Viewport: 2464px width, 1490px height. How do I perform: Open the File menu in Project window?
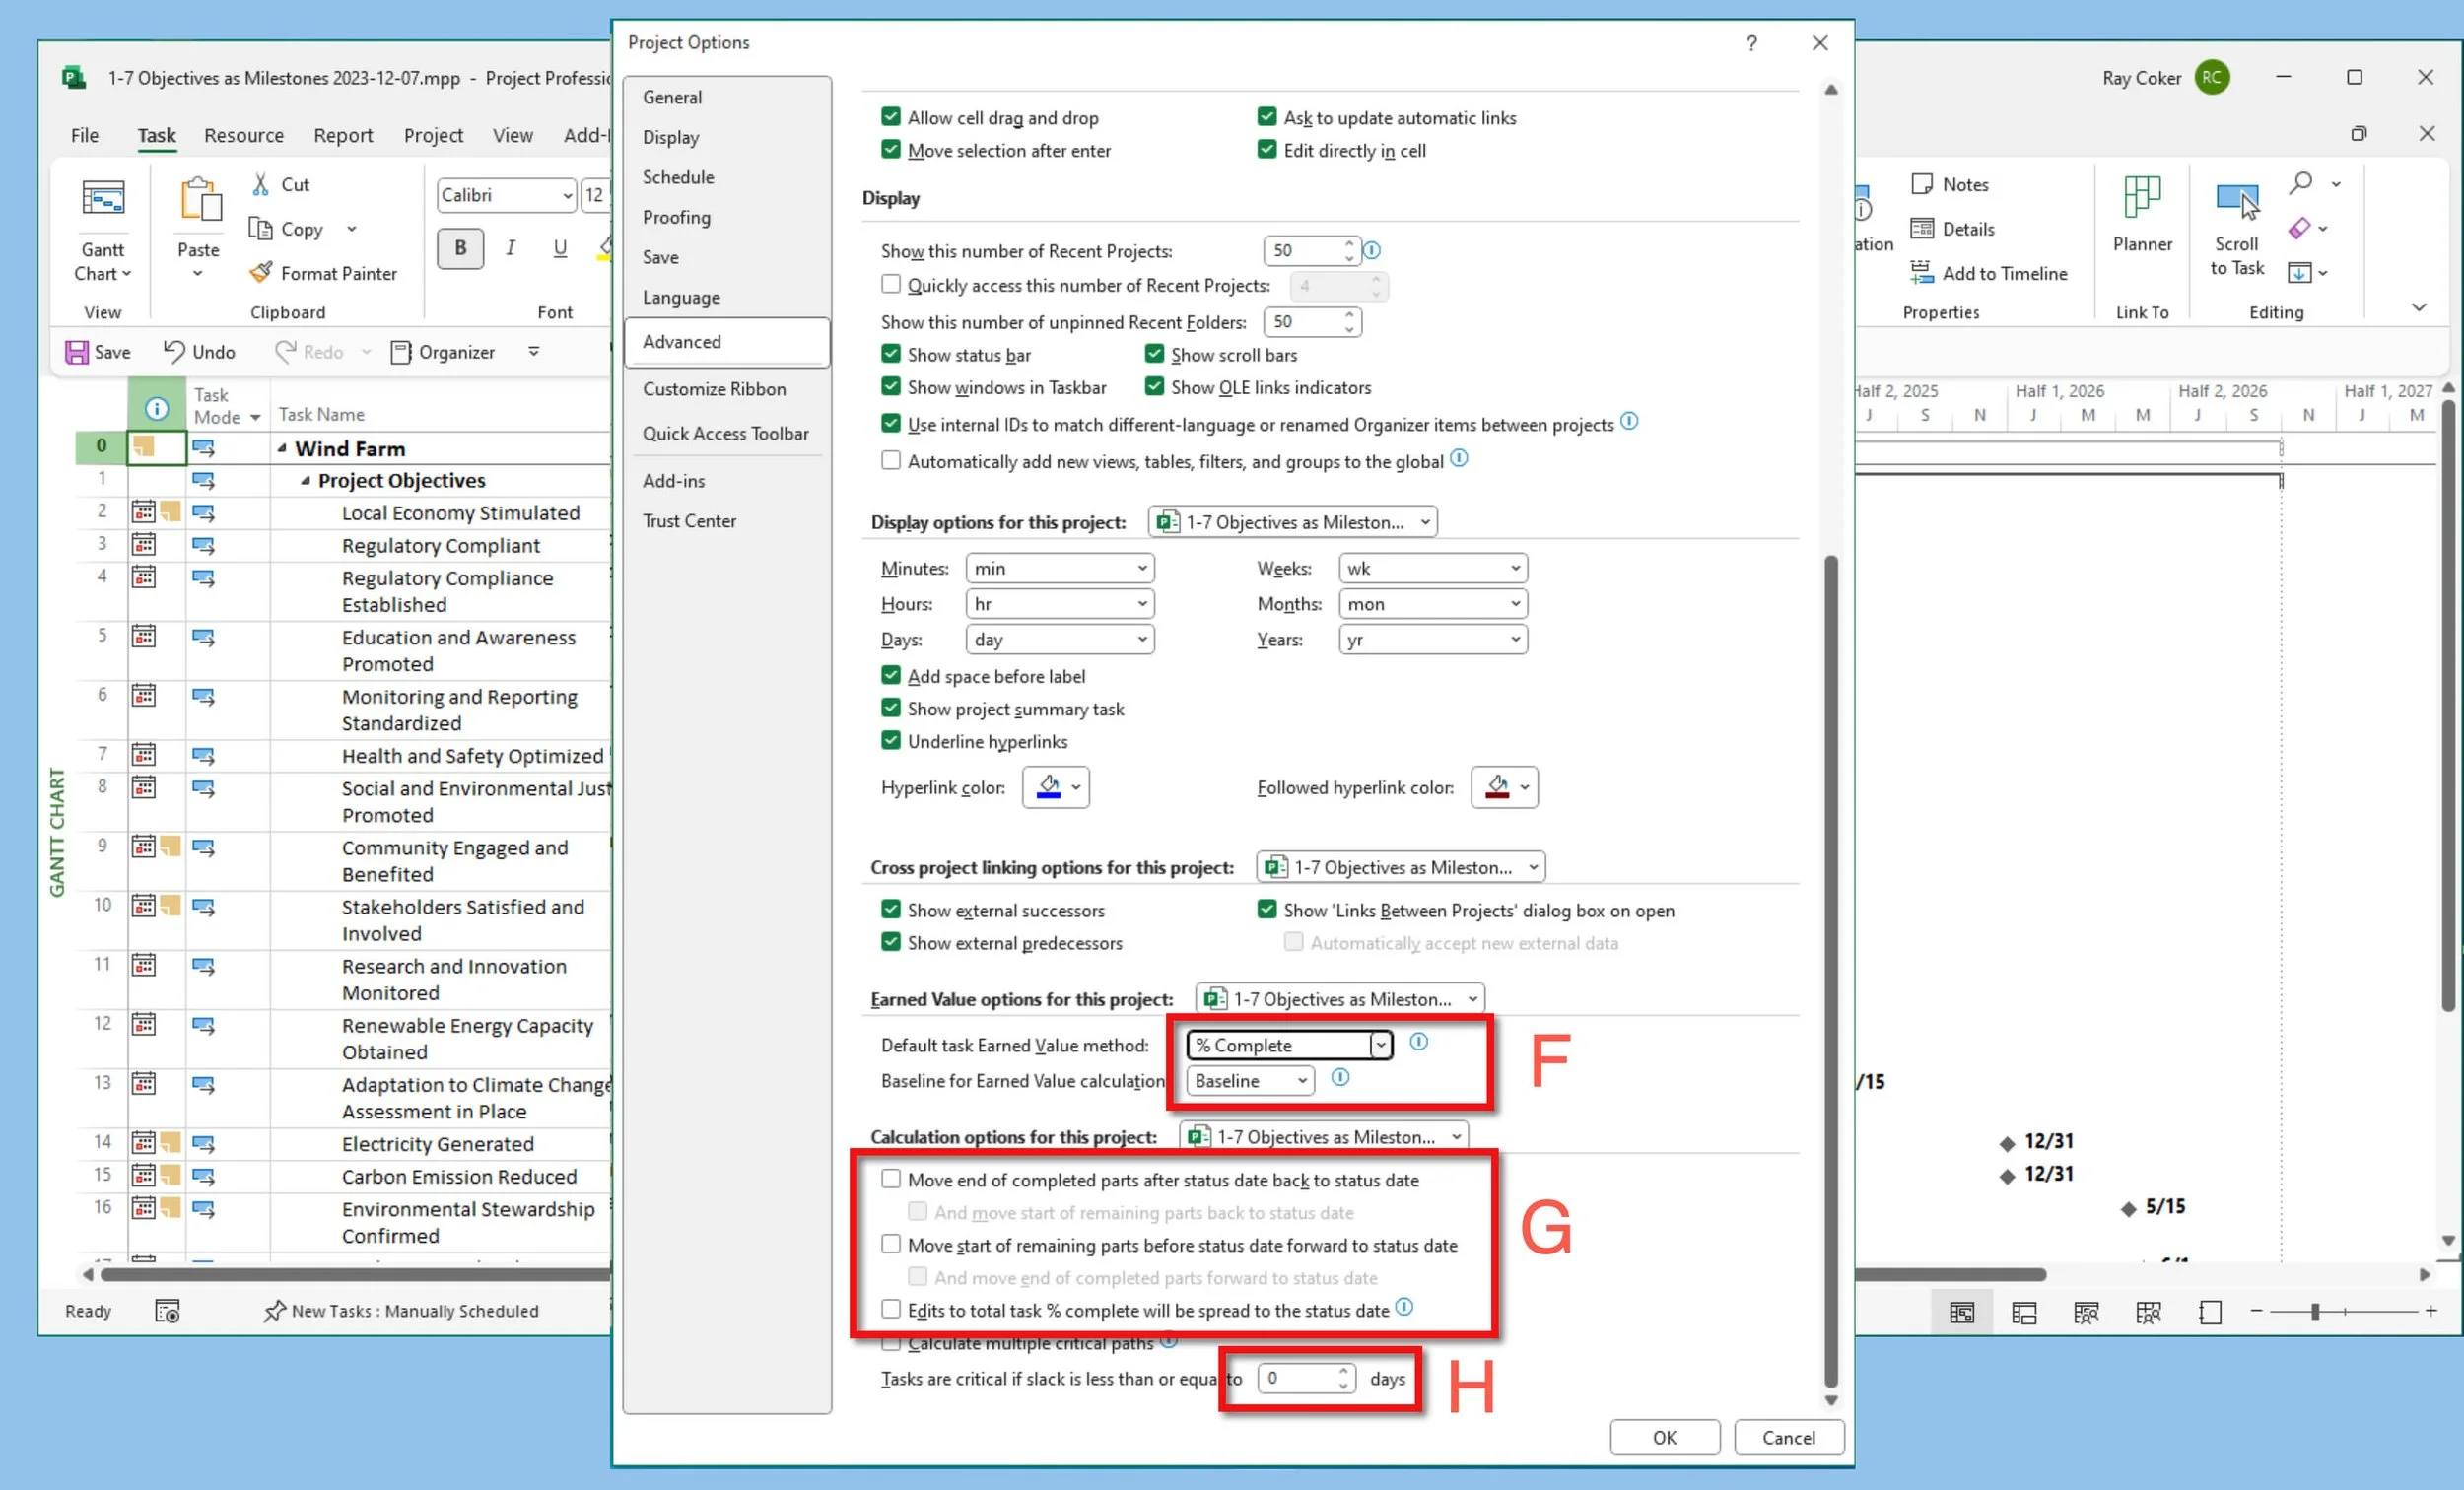click(x=85, y=135)
